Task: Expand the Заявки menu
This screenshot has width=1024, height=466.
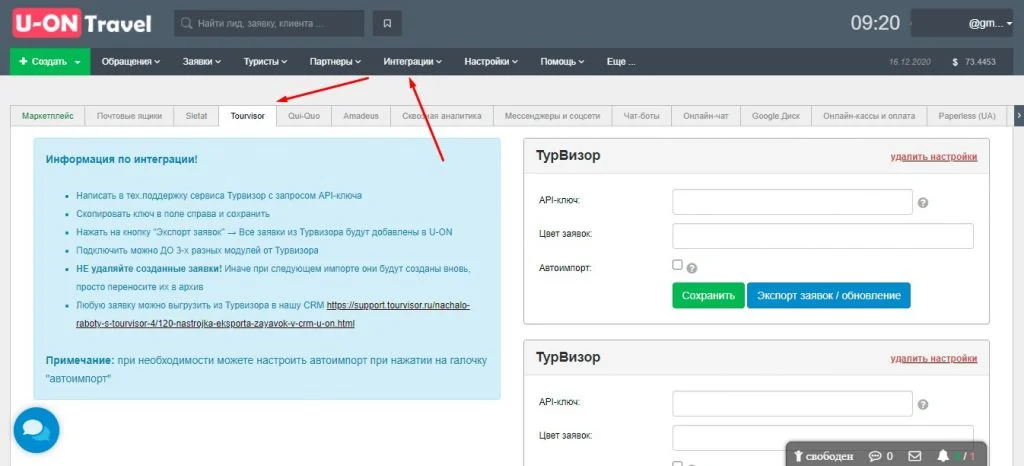Action: (202, 62)
